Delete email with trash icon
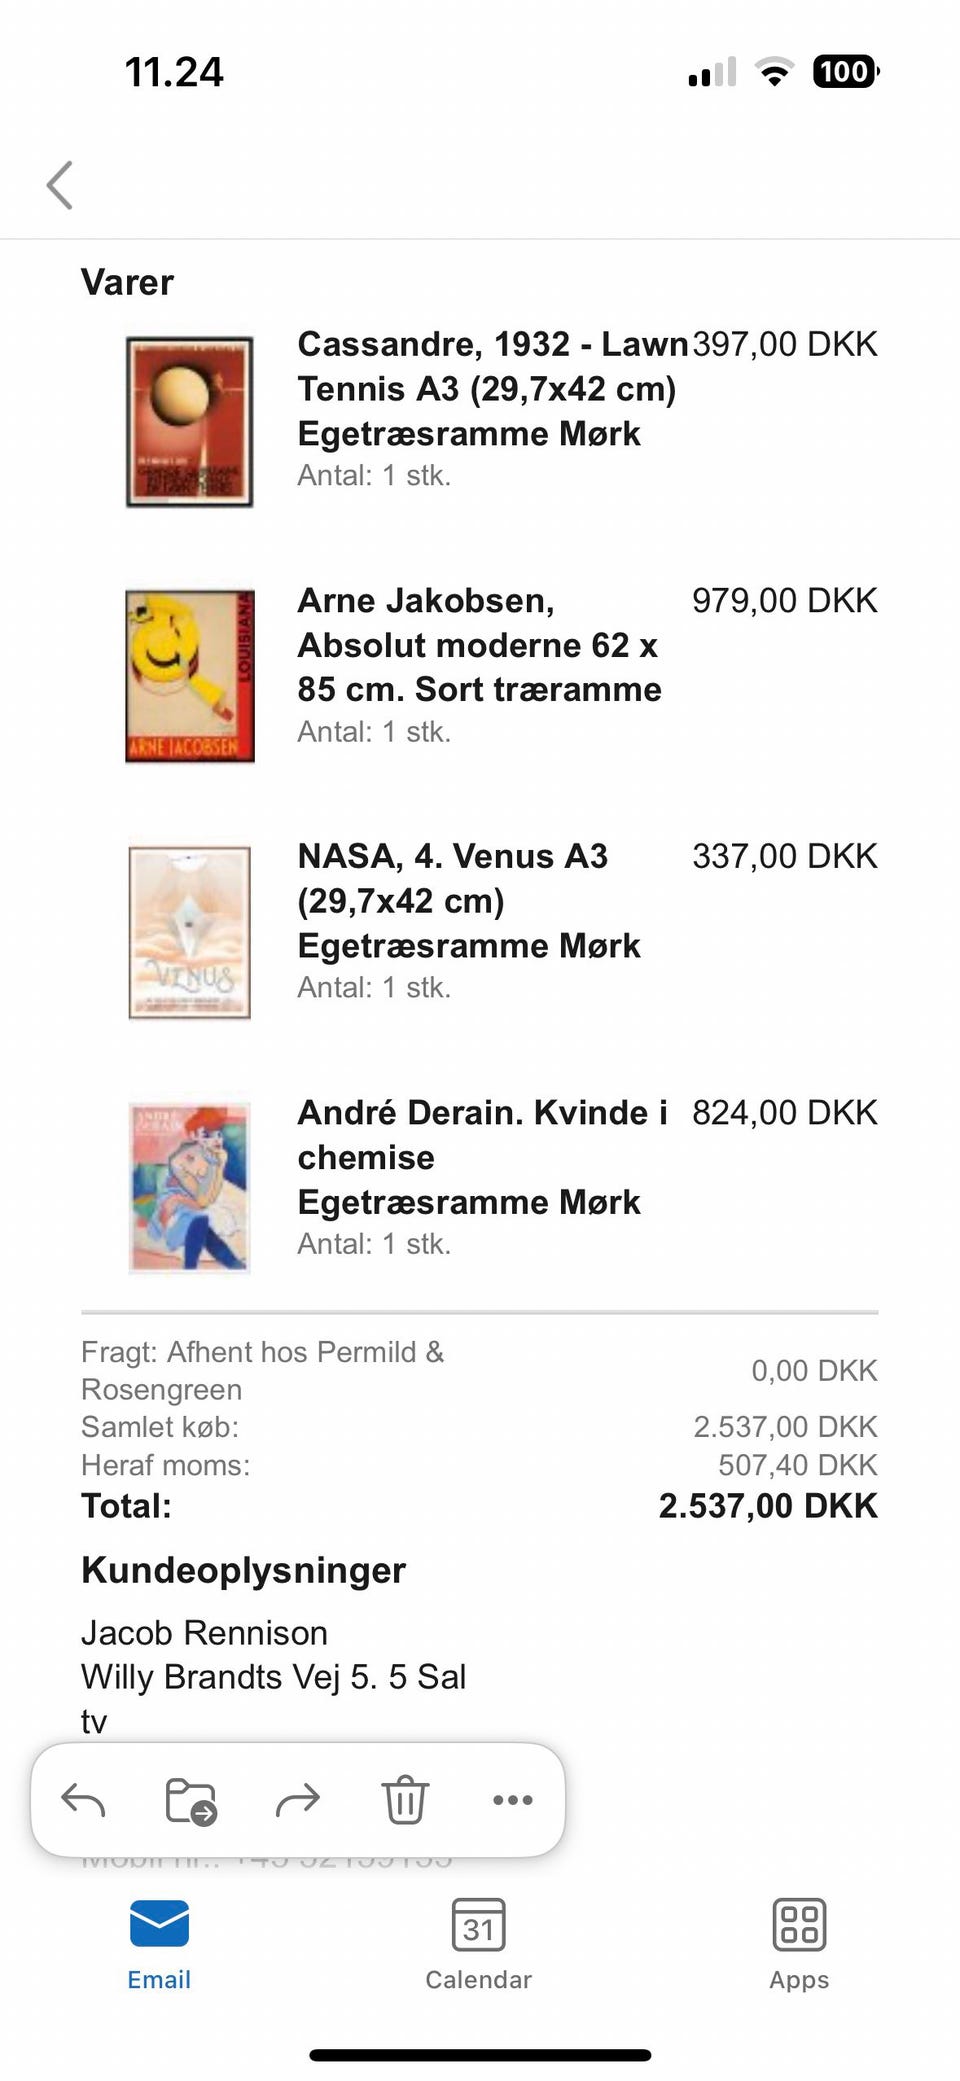The image size is (960, 2081). [x=405, y=1800]
